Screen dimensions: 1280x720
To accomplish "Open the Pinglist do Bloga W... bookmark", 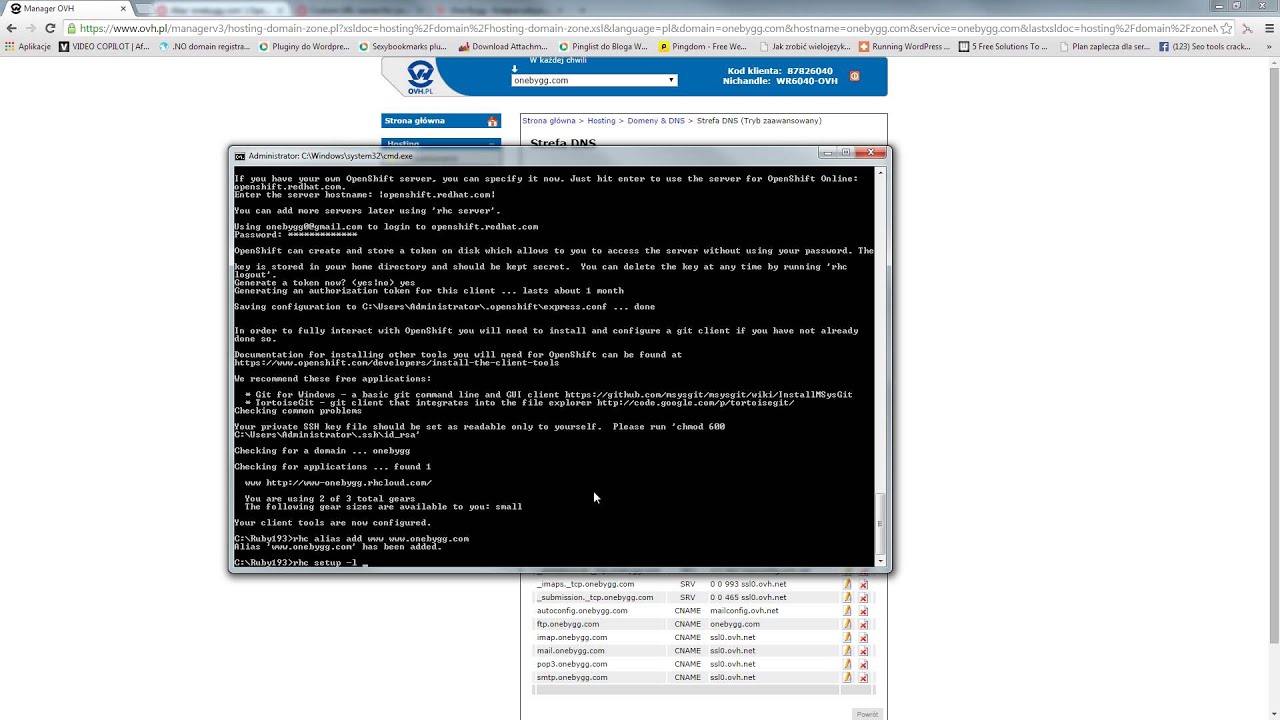I will click(x=603, y=46).
